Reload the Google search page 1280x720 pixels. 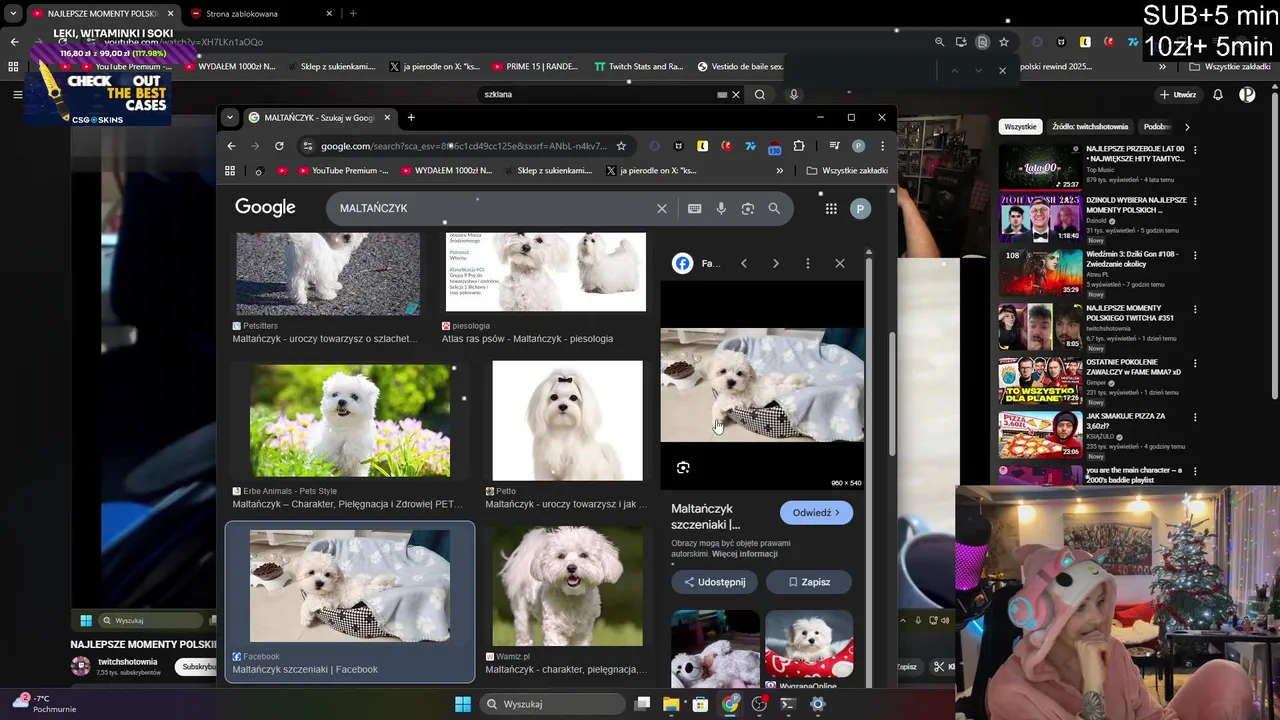click(279, 146)
